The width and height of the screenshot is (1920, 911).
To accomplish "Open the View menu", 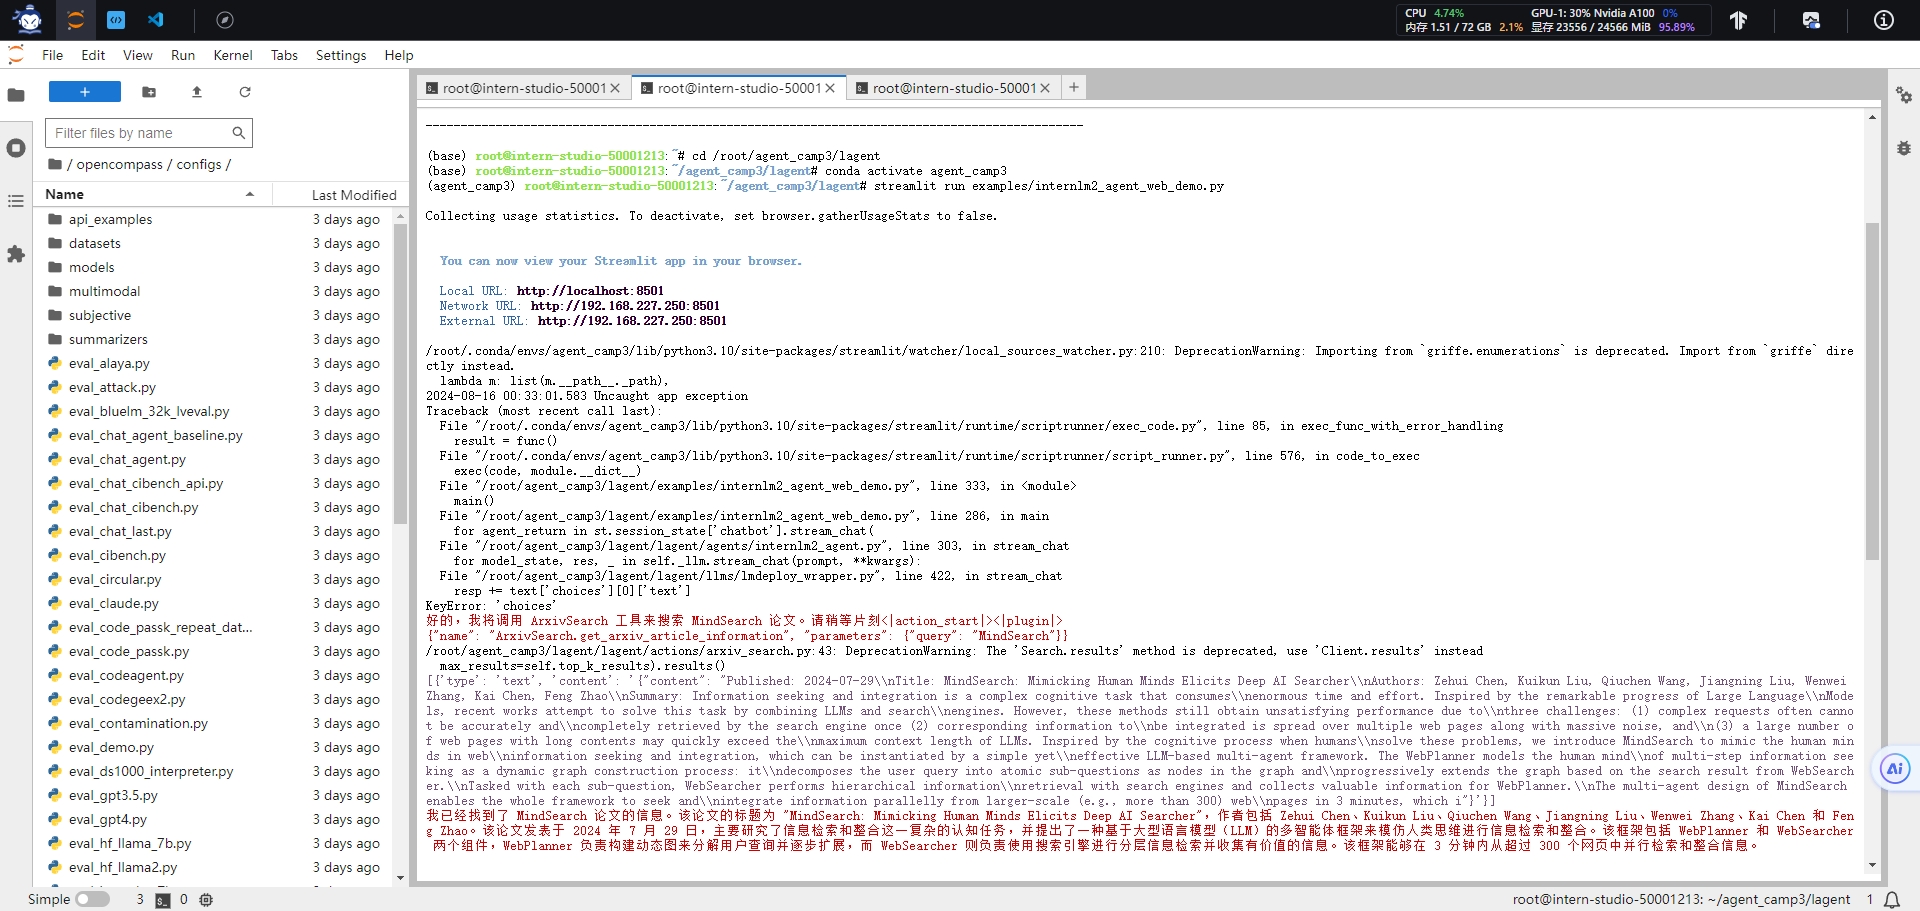I will click(138, 55).
